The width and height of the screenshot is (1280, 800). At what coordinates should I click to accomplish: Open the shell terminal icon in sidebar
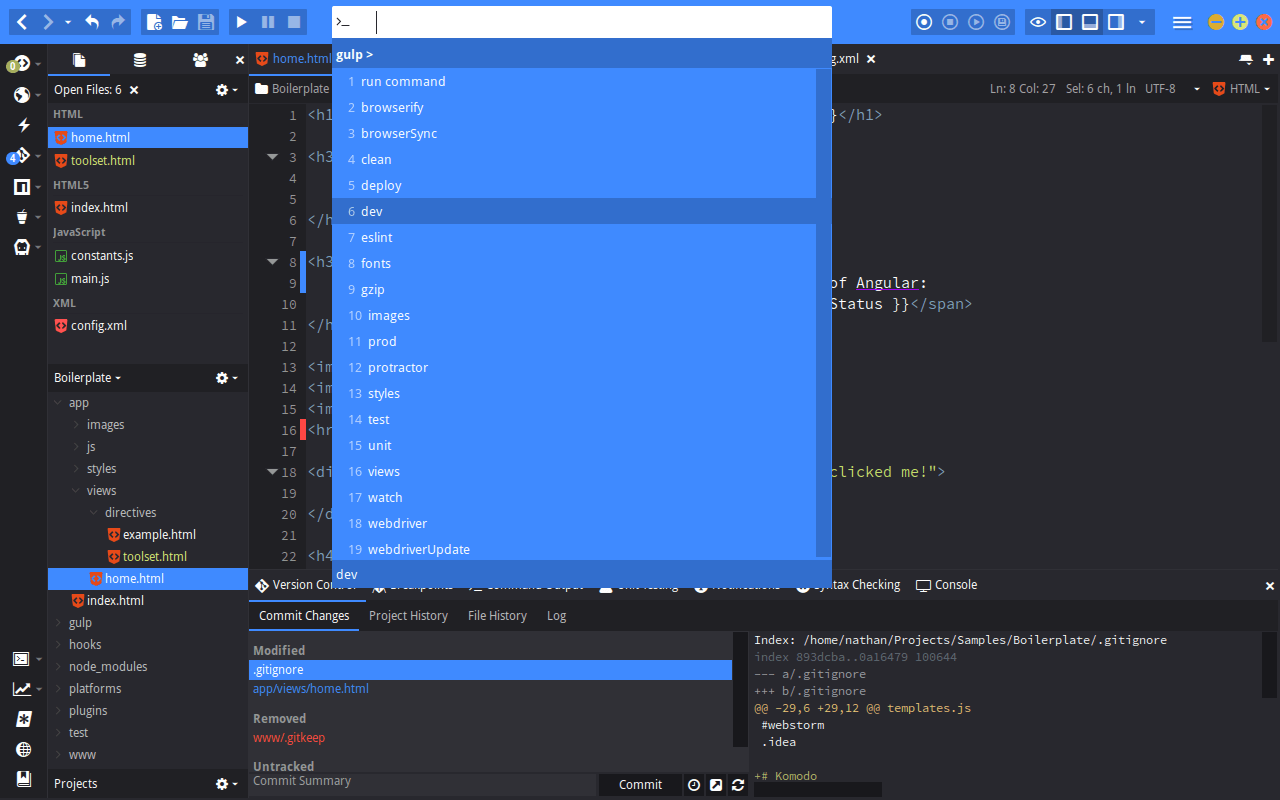(x=21, y=658)
